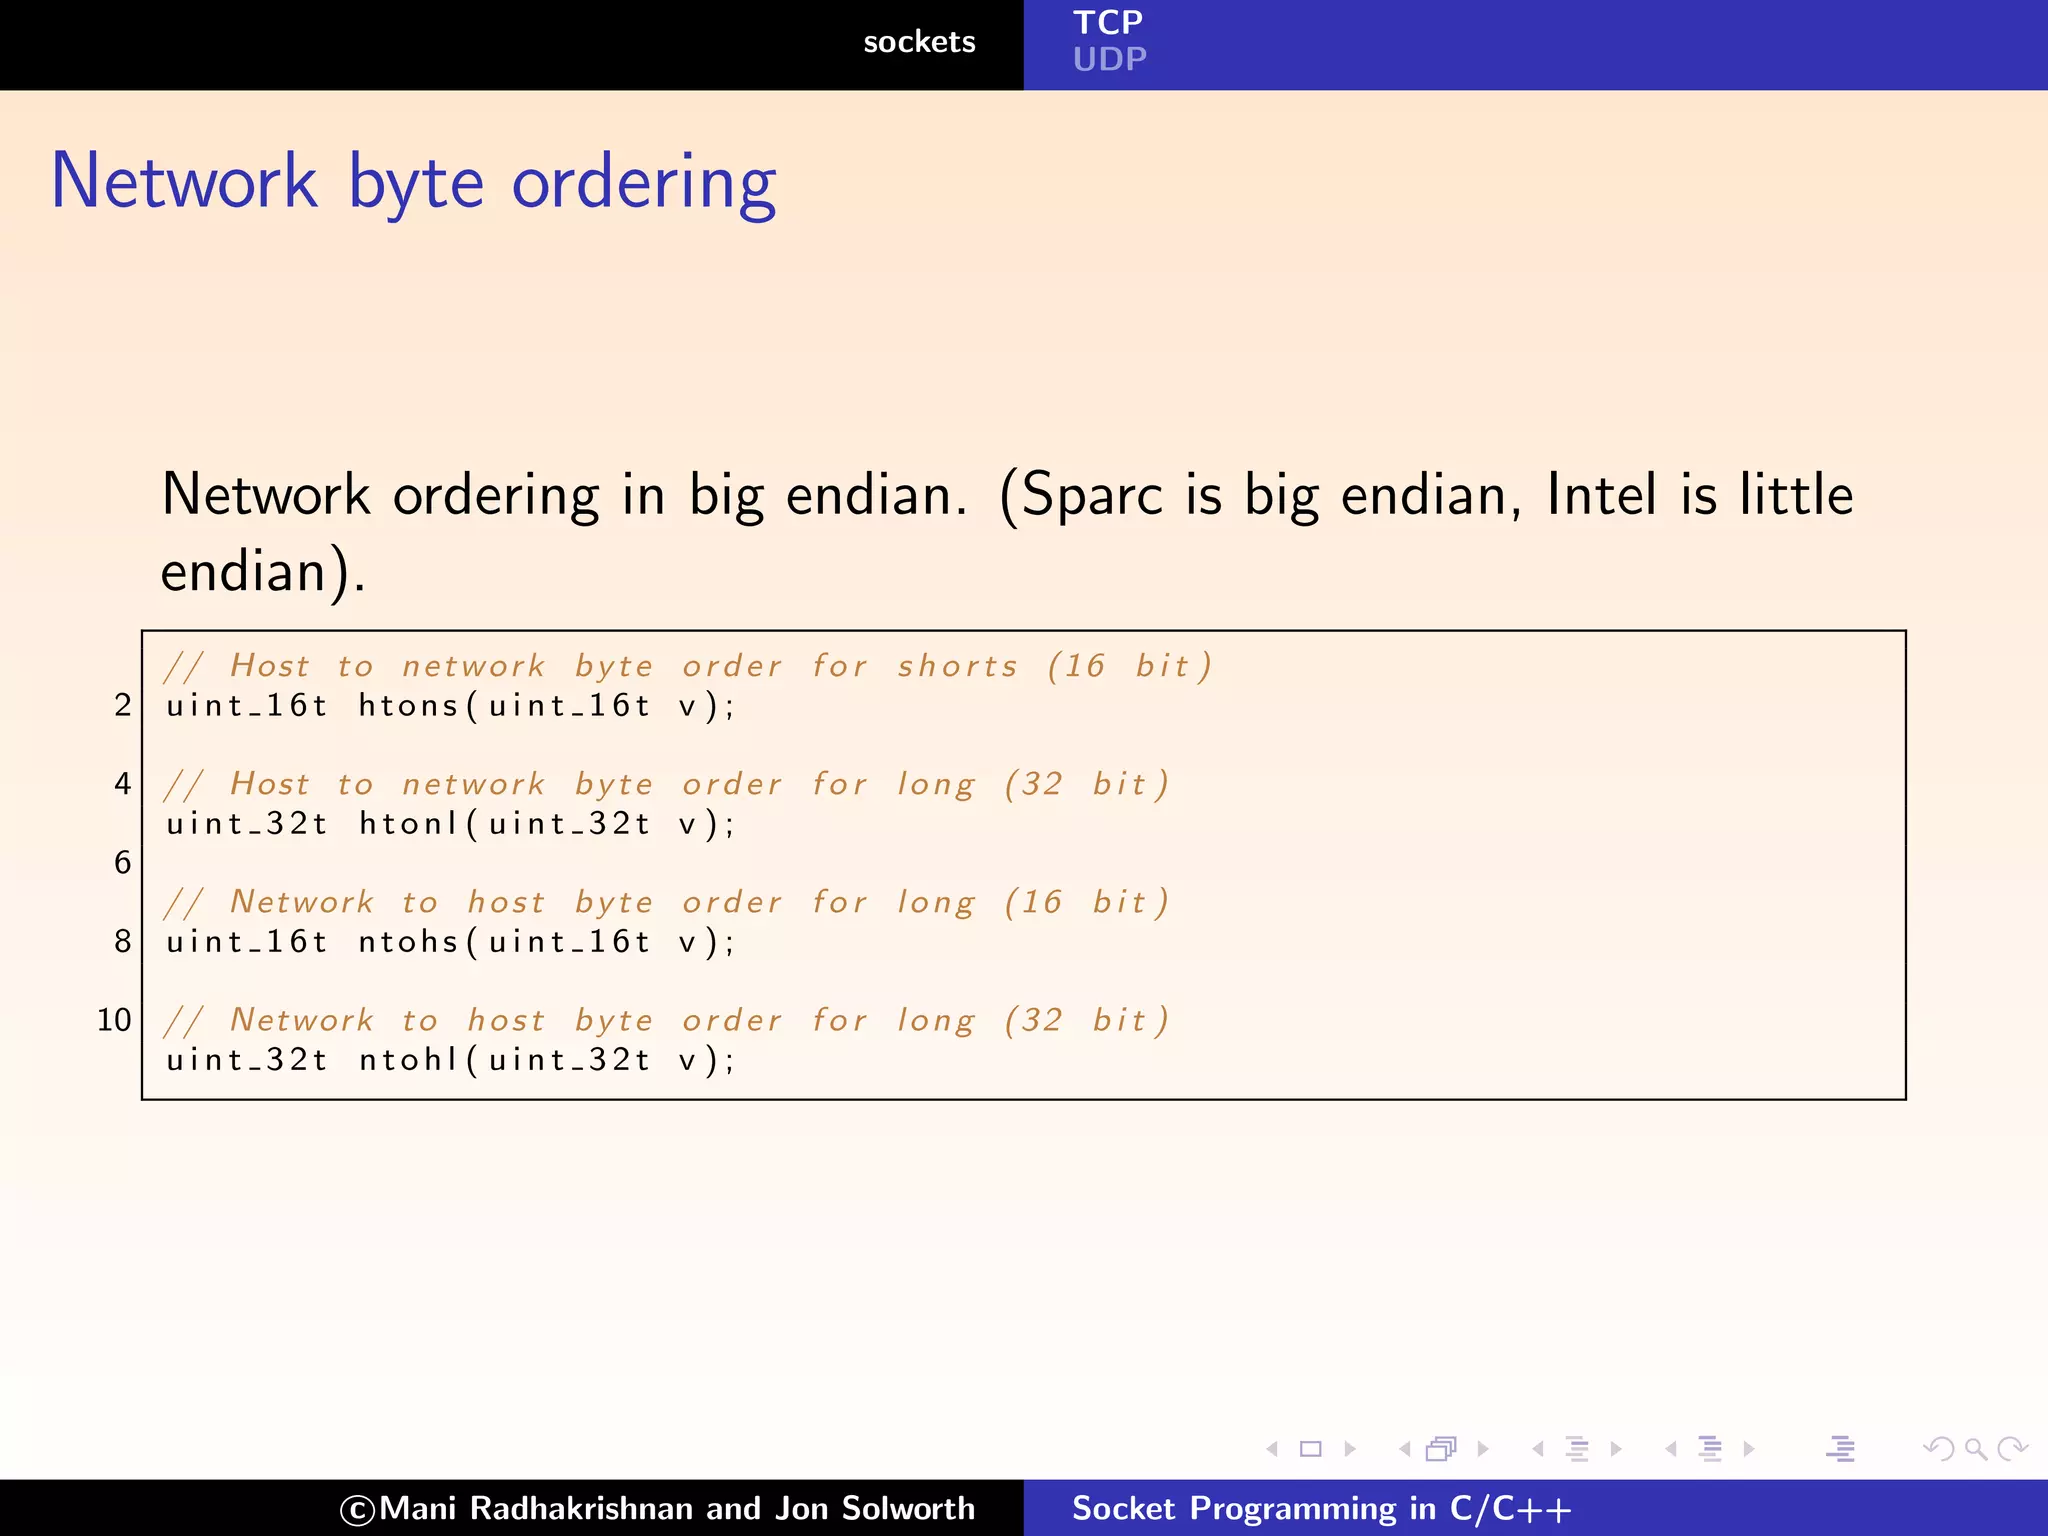Click the htonl function declaration line

tap(451, 824)
